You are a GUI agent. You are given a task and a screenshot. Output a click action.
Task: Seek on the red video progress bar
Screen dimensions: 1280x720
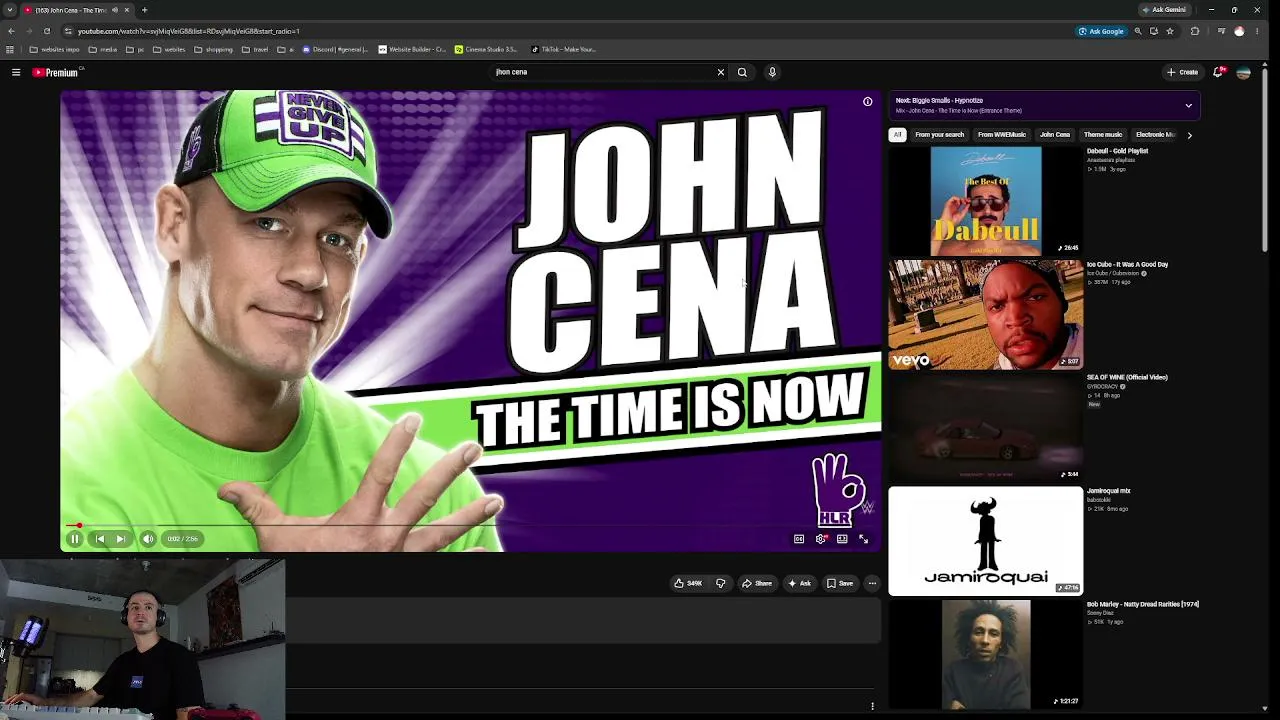tap(470, 525)
